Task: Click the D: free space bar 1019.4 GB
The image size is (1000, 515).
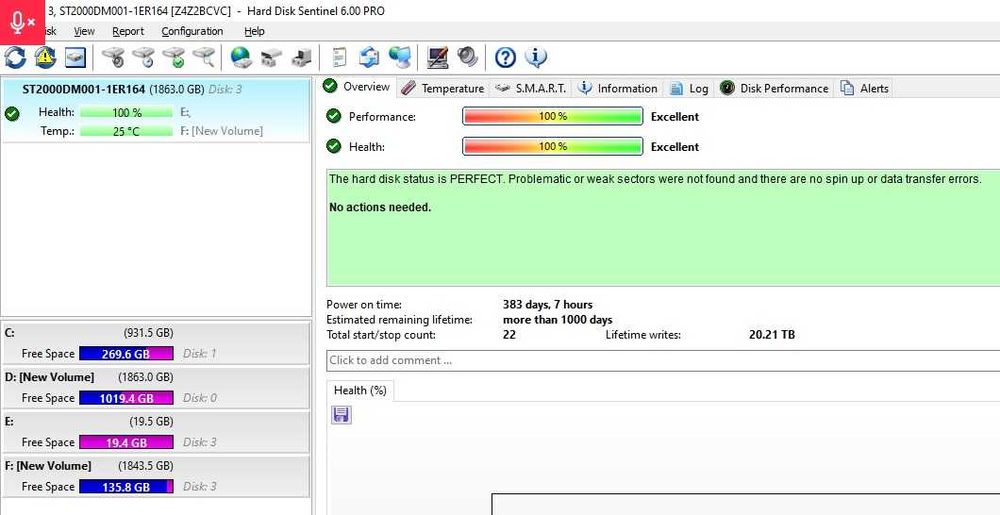Action: tap(126, 398)
